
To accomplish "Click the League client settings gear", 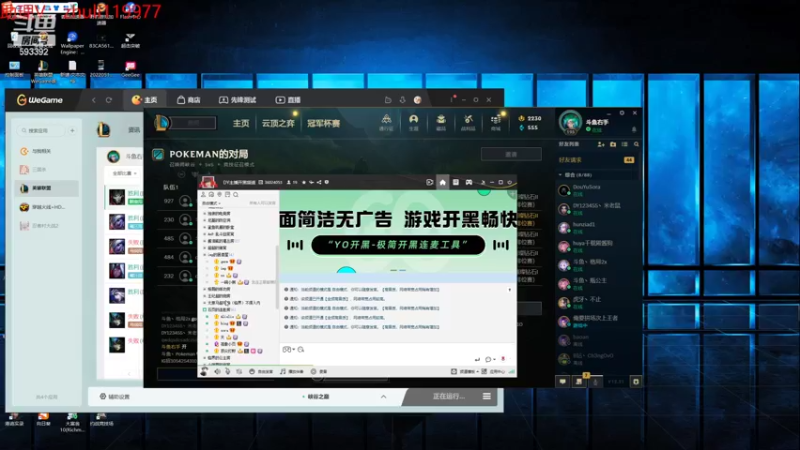I will coord(622,113).
